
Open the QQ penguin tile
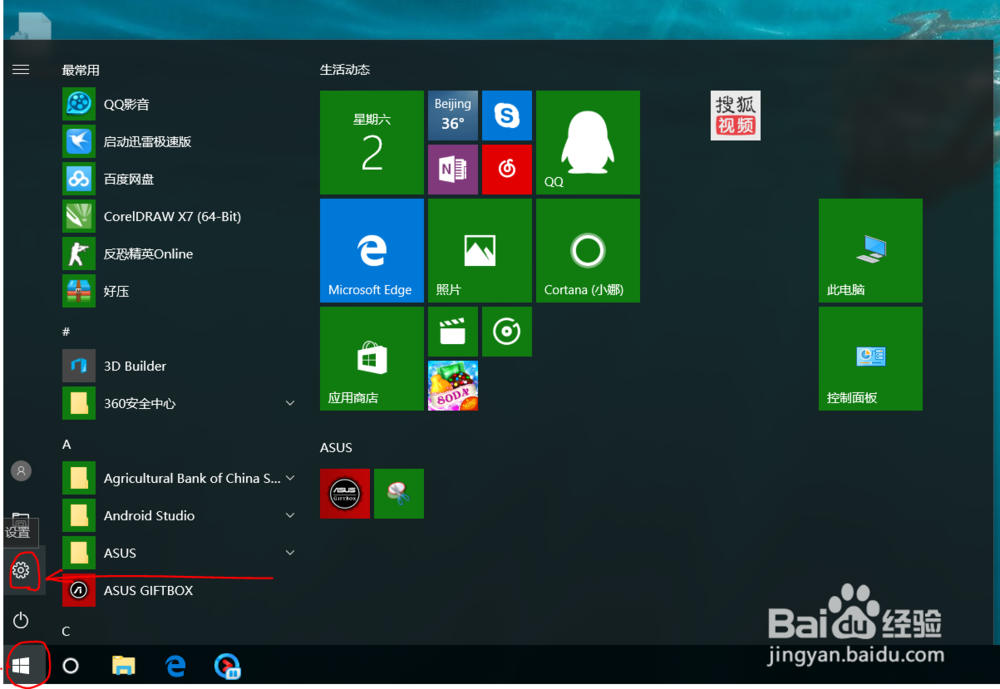588,142
